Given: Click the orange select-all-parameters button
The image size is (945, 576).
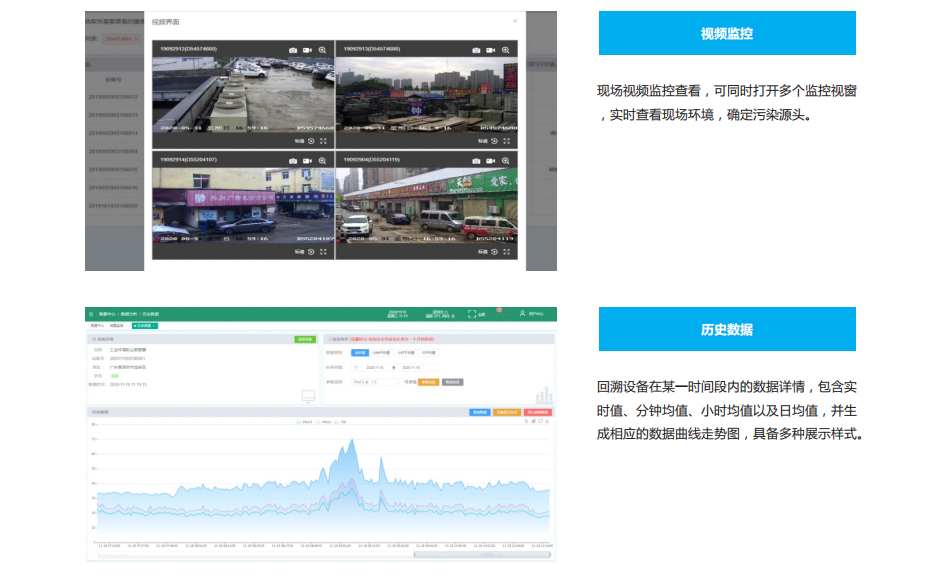Looking at the screenshot, I should (429, 382).
